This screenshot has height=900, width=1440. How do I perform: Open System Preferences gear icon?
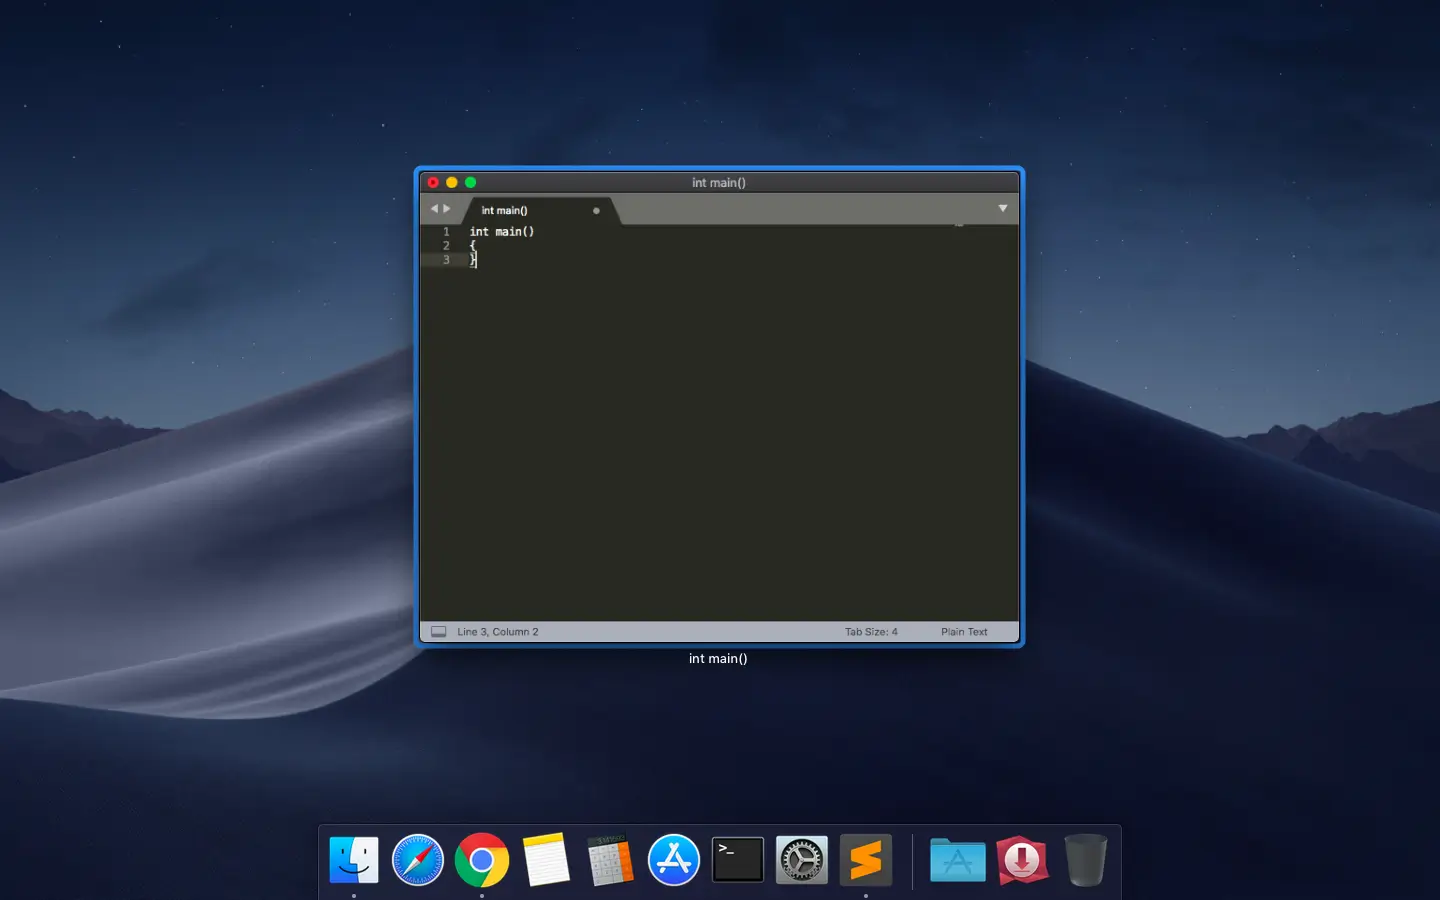tap(802, 860)
